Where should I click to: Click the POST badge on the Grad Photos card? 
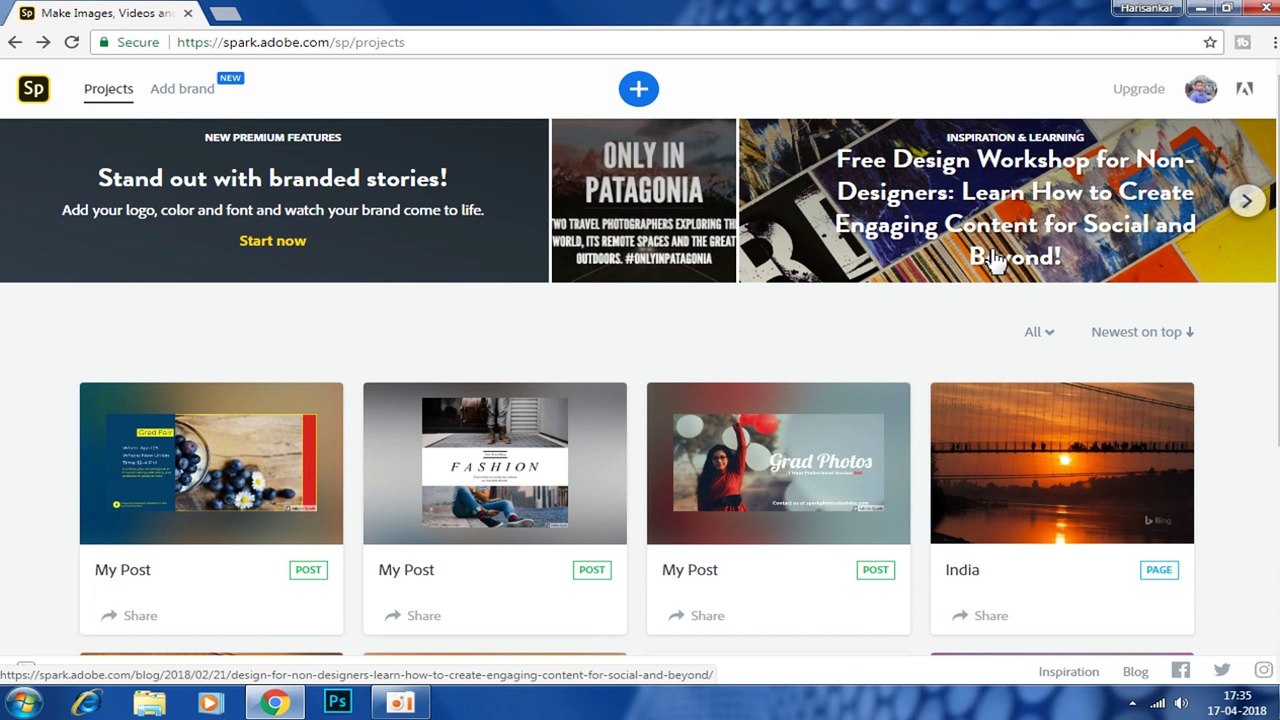pyautogui.click(x=875, y=570)
